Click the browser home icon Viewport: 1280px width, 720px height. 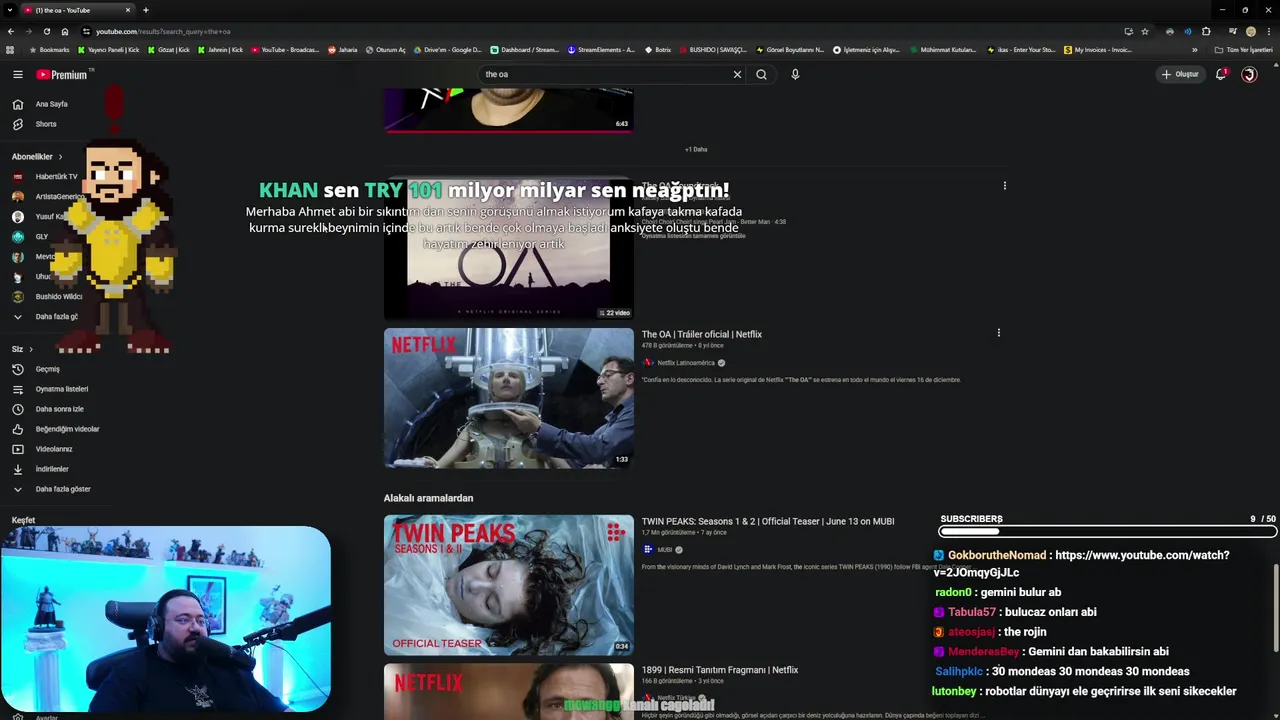[x=65, y=31]
